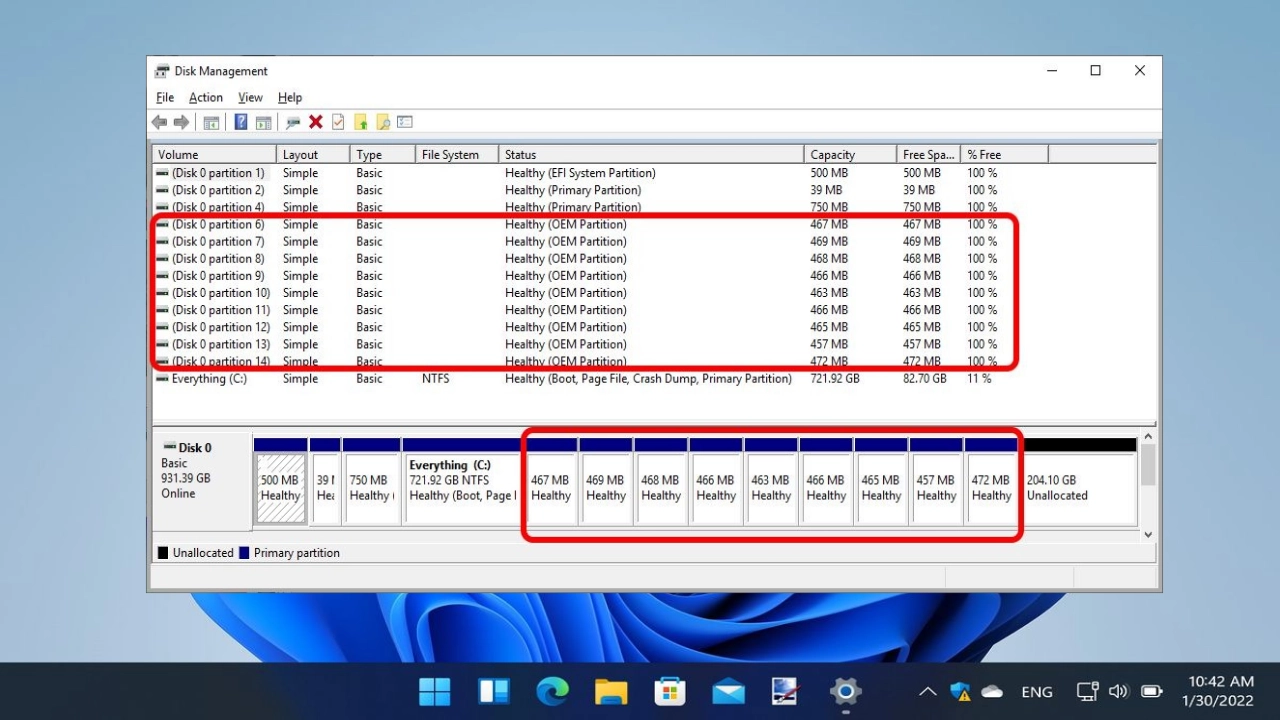Toggle the Show/Hide Console Tree icon
The height and width of the screenshot is (720, 1280).
tap(211, 122)
